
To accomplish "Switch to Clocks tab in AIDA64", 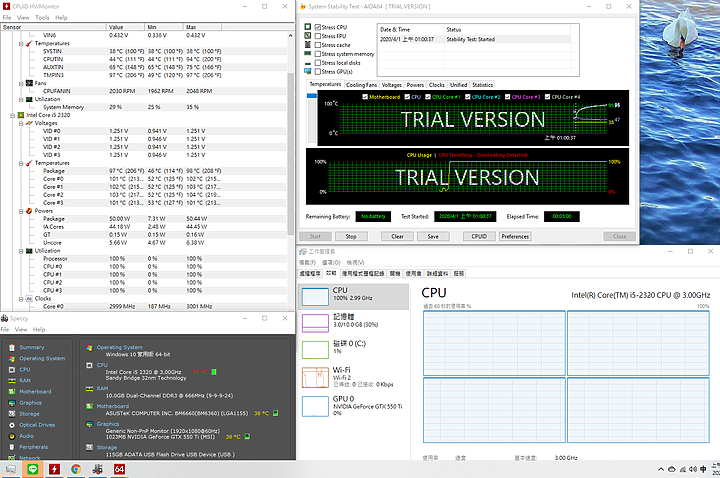I will point(437,85).
